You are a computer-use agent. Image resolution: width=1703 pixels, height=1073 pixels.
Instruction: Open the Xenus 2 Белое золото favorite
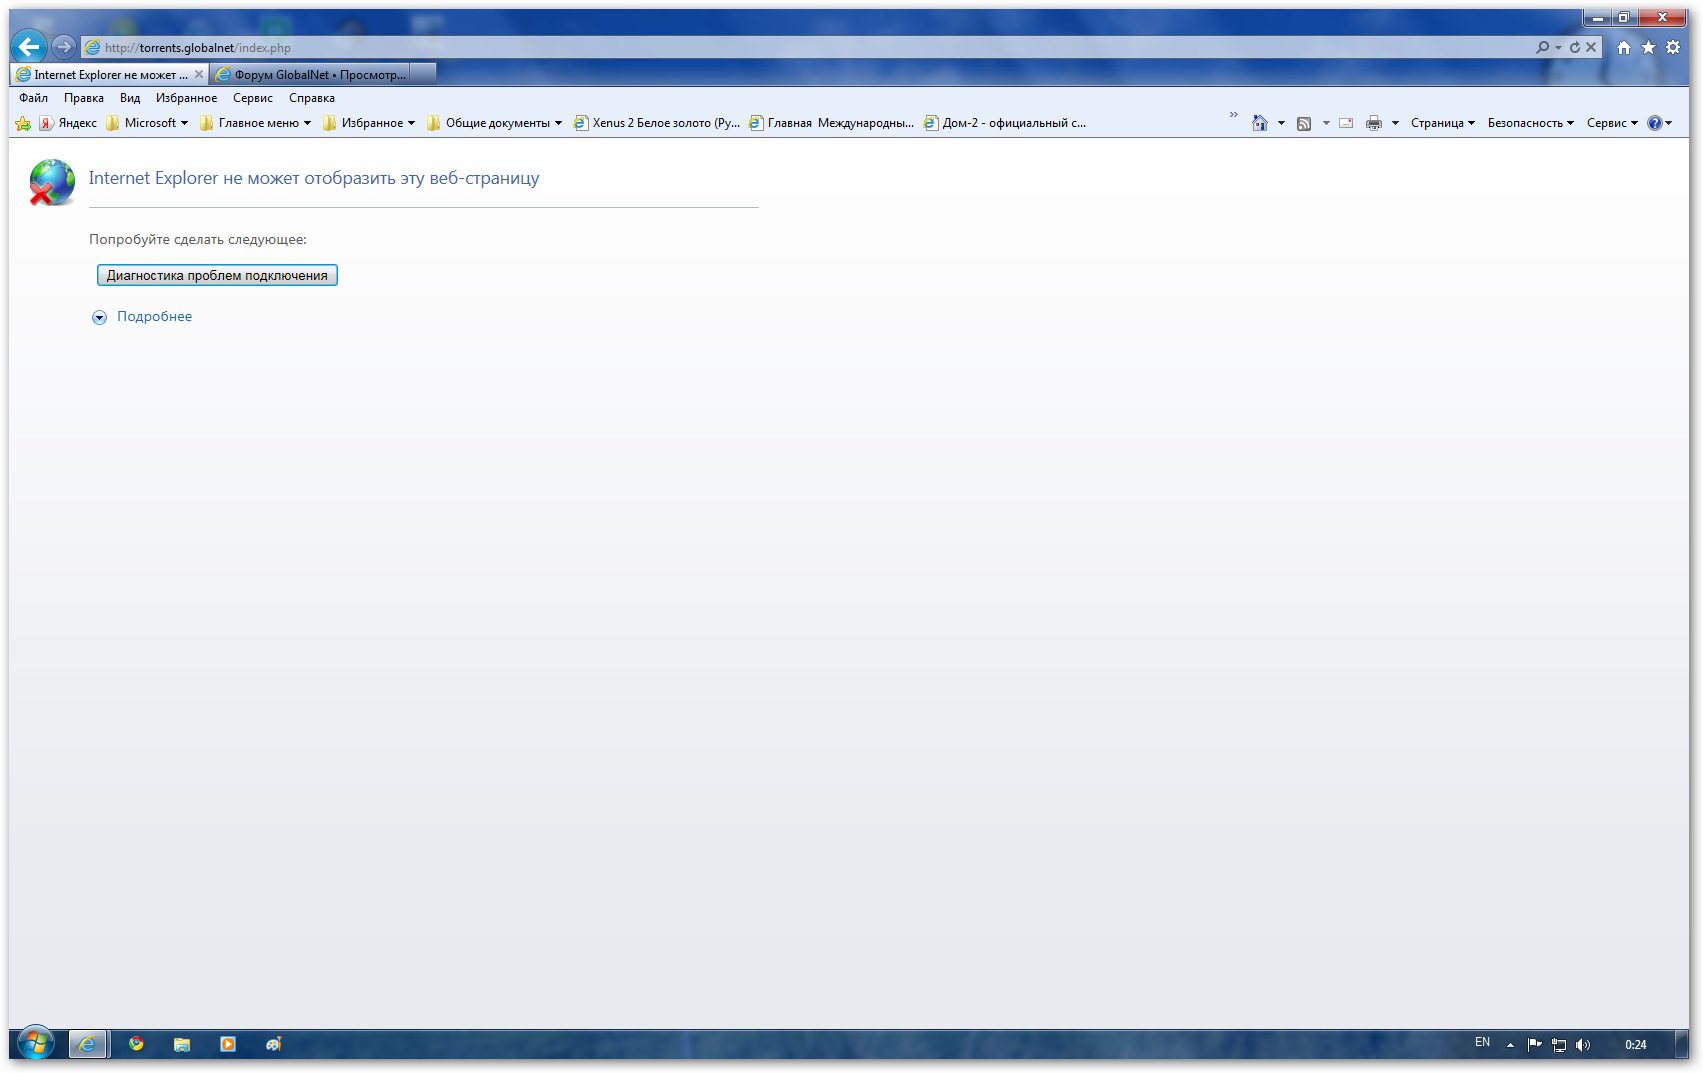(657, 123)
